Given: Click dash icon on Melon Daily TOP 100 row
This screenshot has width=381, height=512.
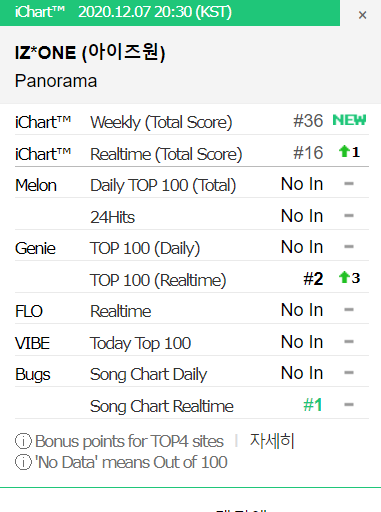Looking at the screenshot, I should click(x=349, y=184).
